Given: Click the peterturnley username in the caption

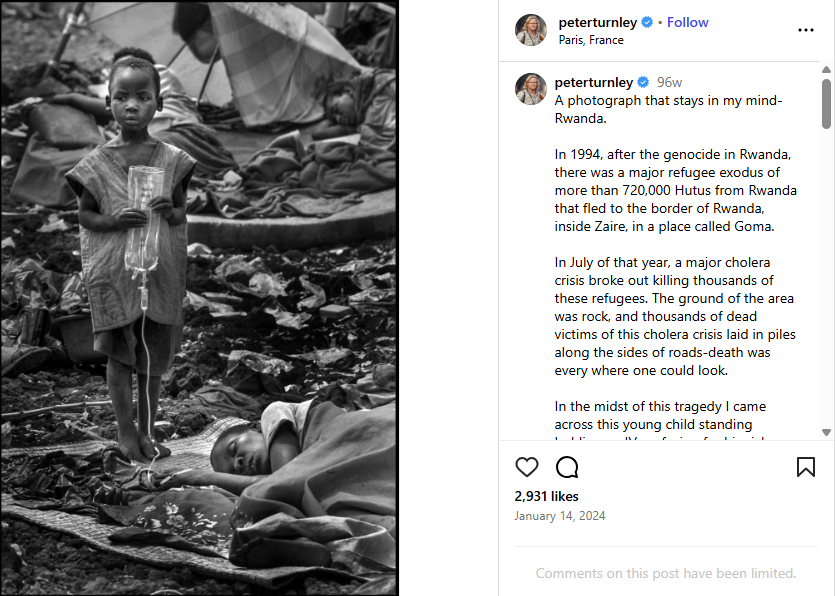Looking at the screenshot, I should click(594, 82).
